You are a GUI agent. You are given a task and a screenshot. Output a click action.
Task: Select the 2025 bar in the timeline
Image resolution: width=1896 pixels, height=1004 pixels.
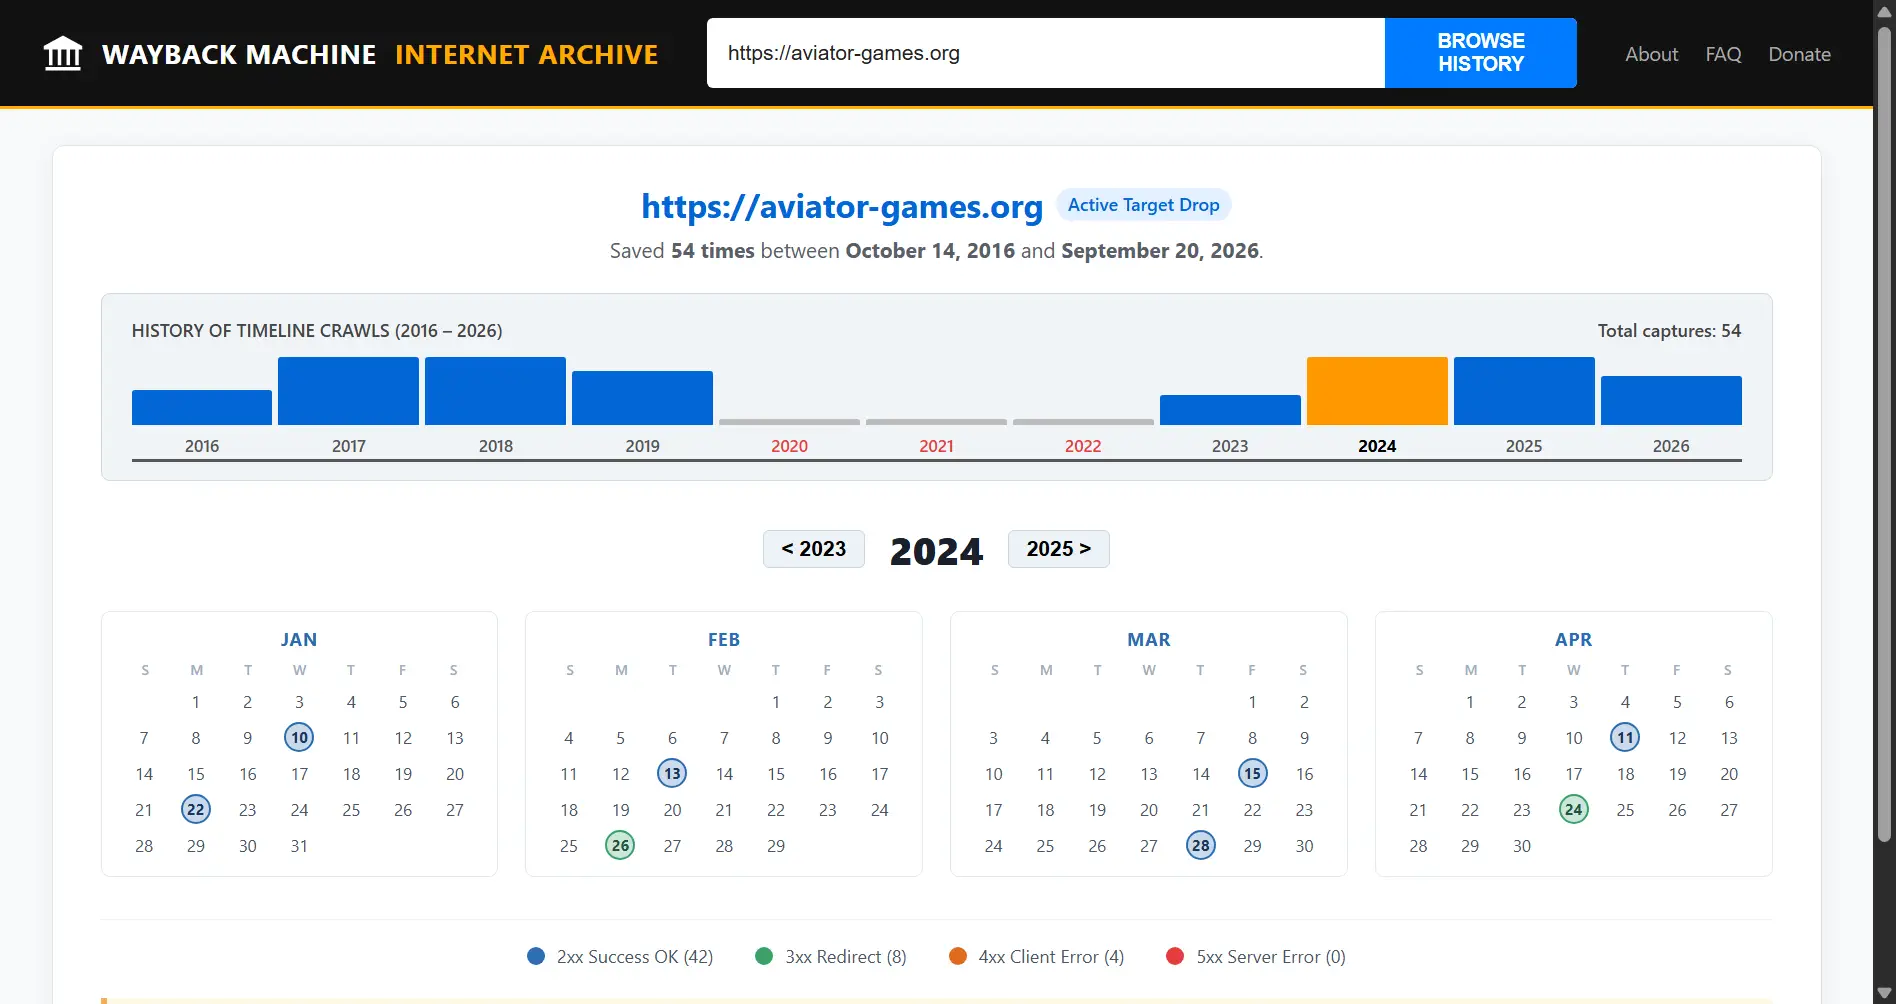1524,391
